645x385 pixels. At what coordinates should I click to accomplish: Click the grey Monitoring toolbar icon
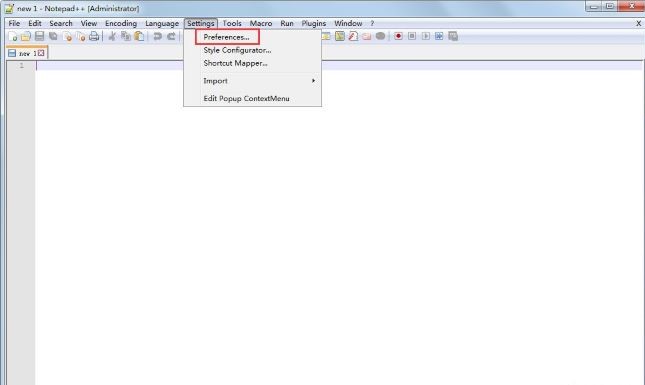(x=381, y=36)
